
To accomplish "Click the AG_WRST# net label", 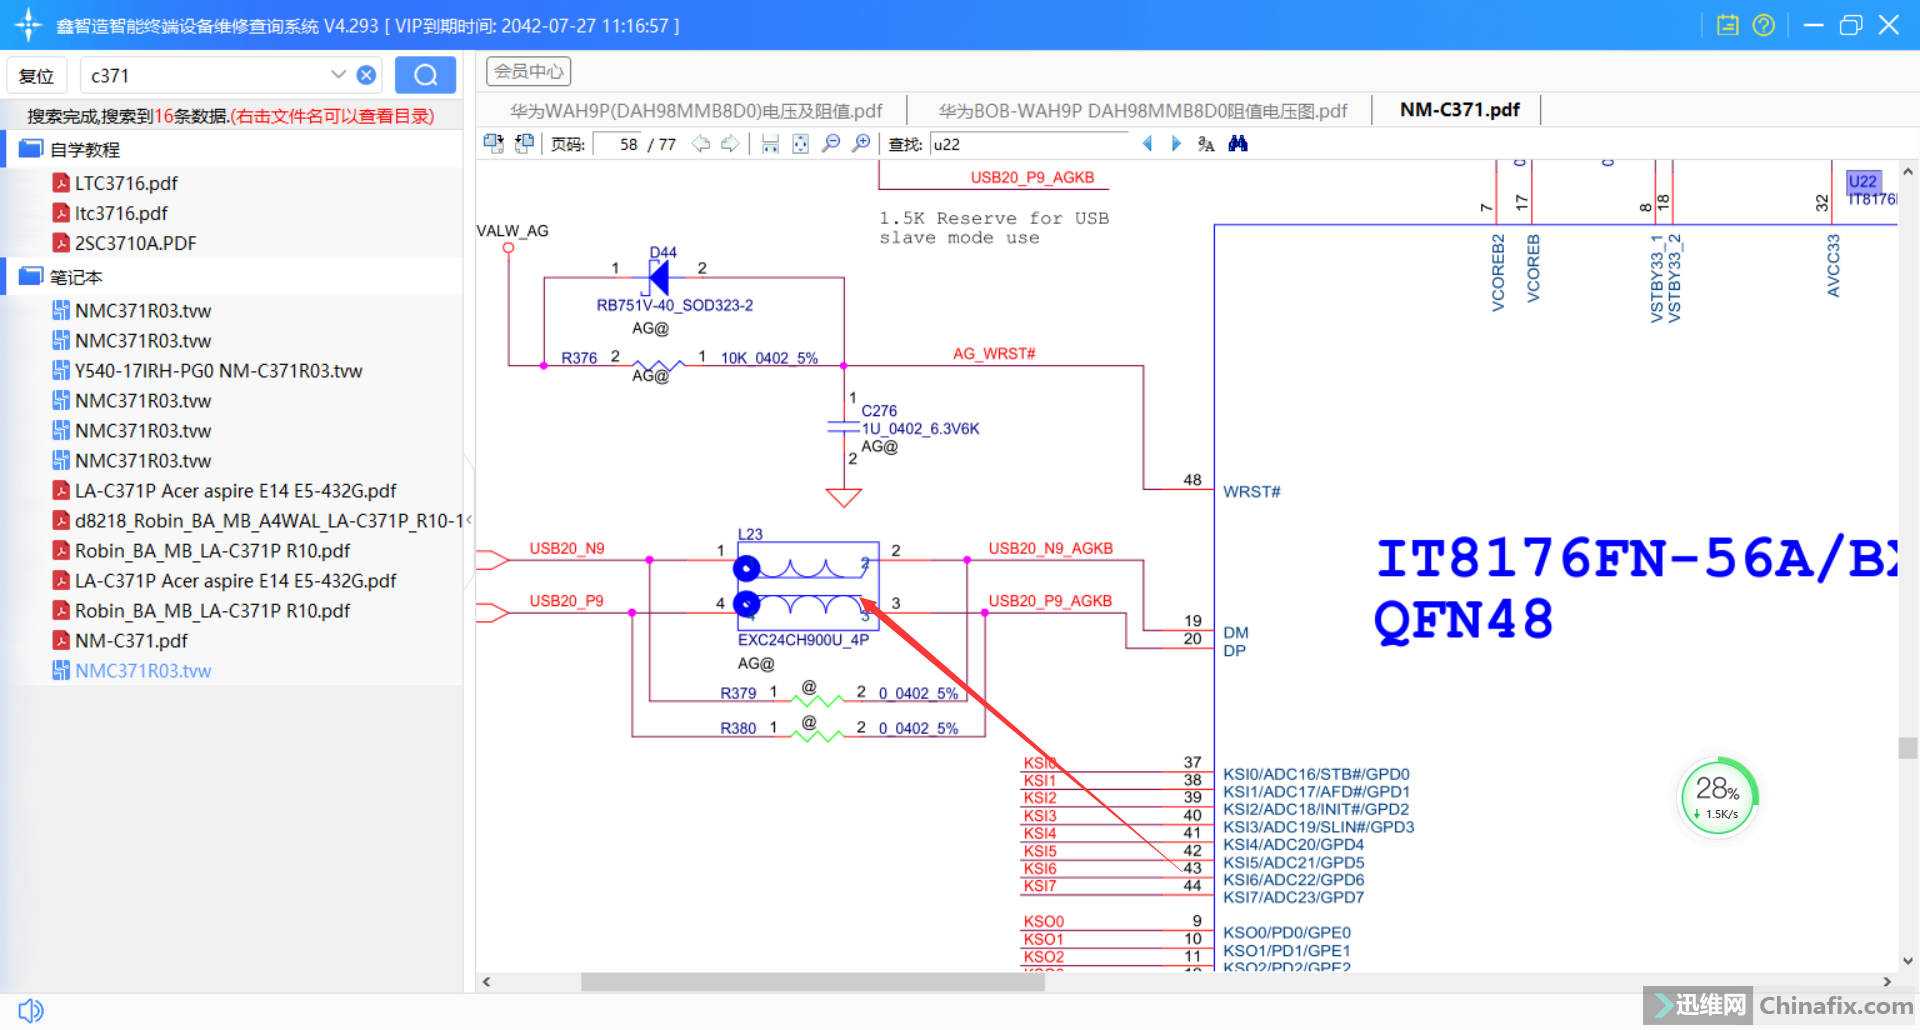I will [x=994, y=354].
